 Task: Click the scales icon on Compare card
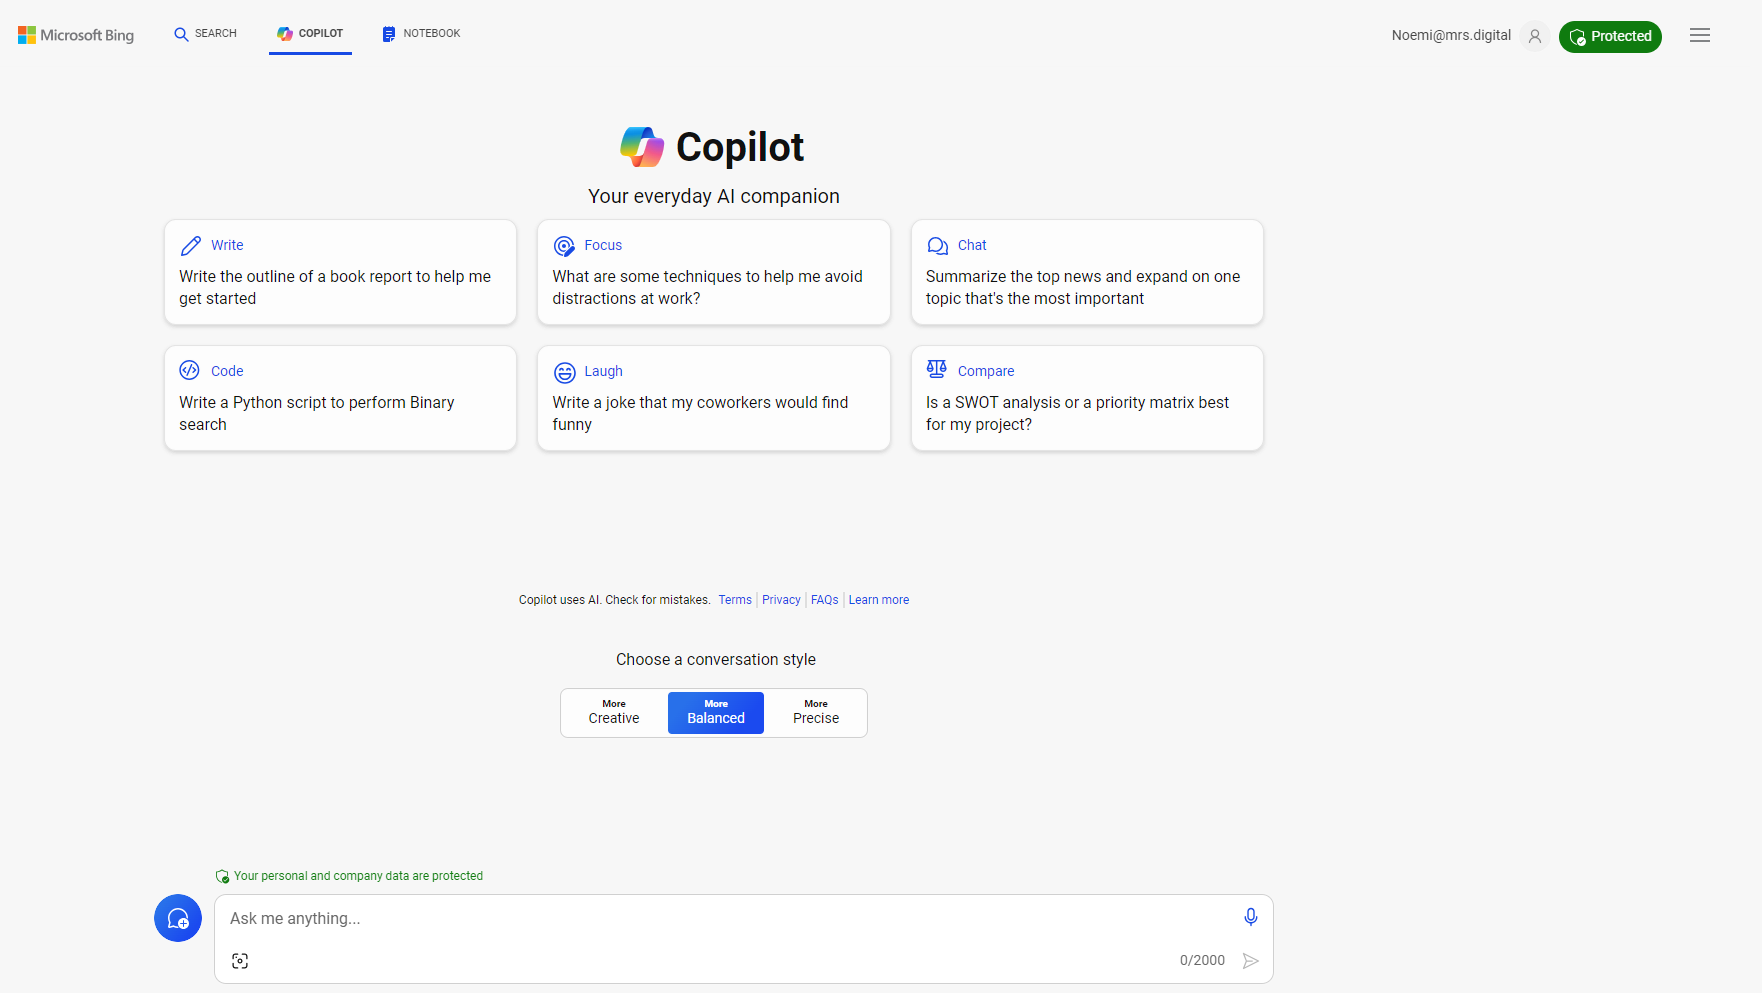pyautogui.click(x=937, y=369)
